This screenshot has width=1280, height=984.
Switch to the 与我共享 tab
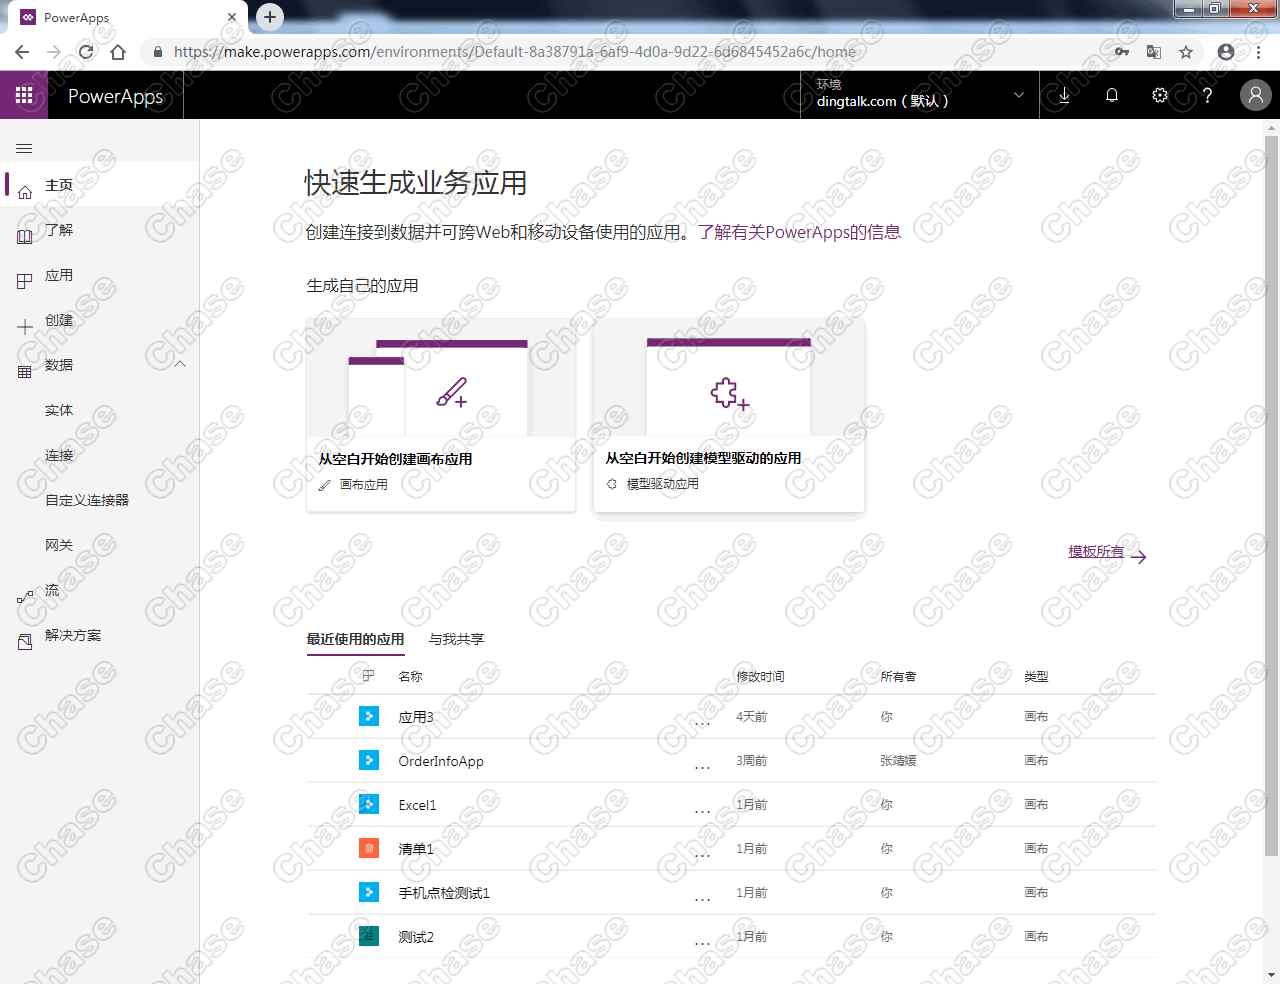tap(455, 639)
